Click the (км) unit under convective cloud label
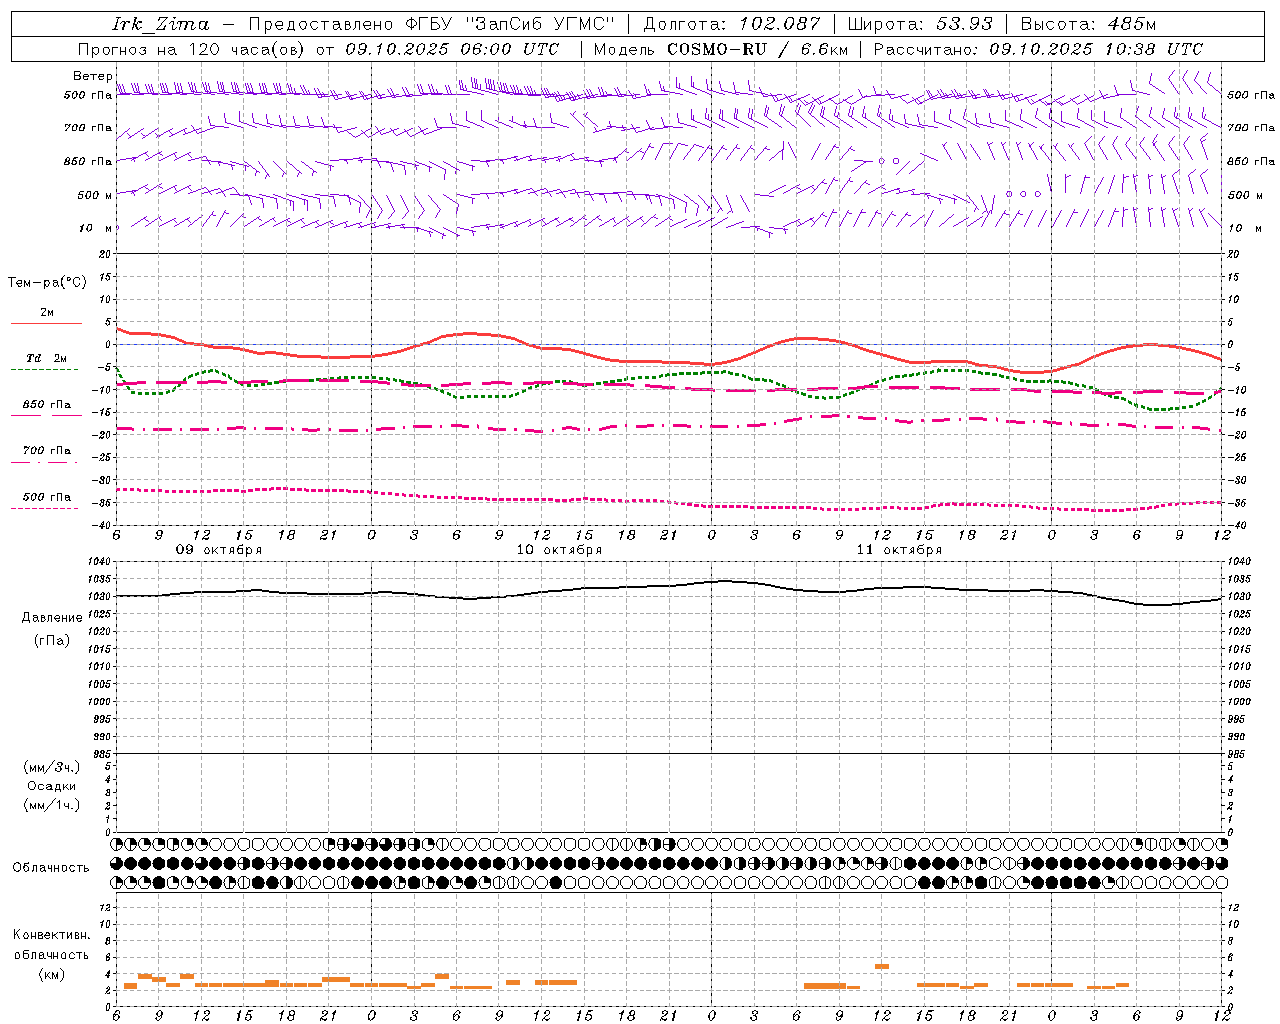Image resolution: width=1280 pixels, height=1024 pixels. (x=51, y=974)
